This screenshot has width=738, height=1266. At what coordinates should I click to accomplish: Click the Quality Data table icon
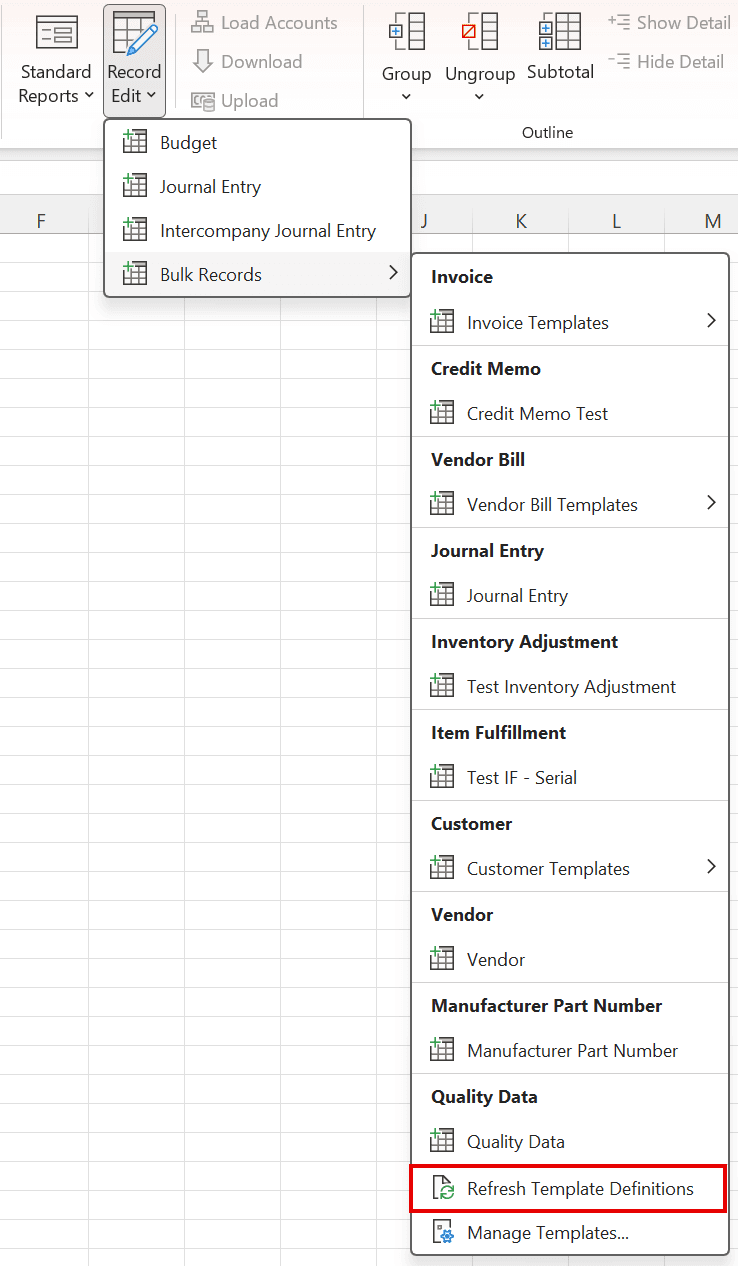(441, 1141)
